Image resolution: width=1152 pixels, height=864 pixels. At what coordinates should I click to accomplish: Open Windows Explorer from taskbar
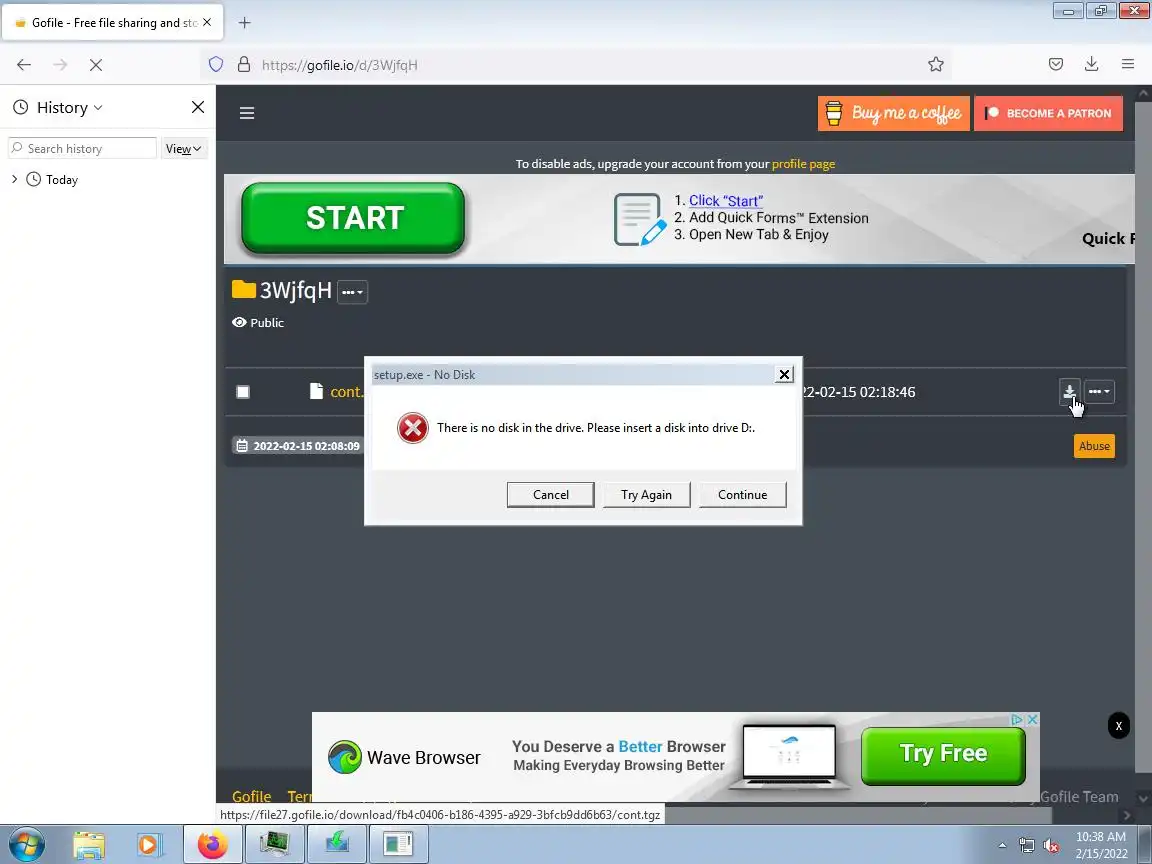click(x=89, y=844)
